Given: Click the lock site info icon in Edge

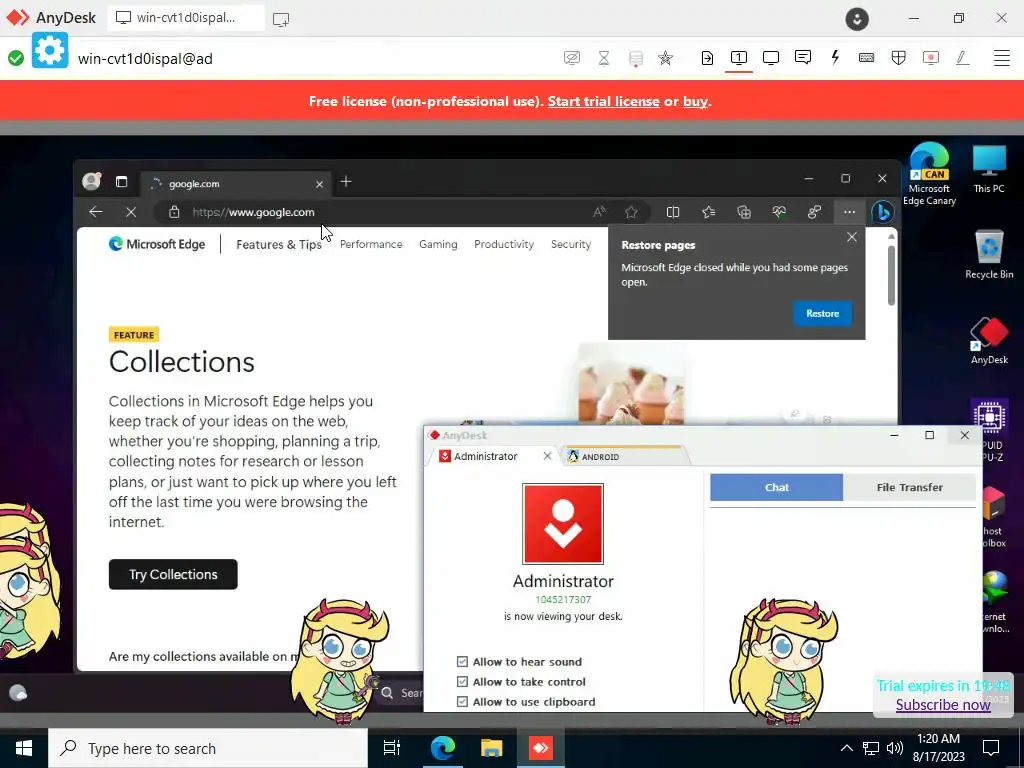Looking at the screenshot, I should pyautogui.click(x=174, y=212).
